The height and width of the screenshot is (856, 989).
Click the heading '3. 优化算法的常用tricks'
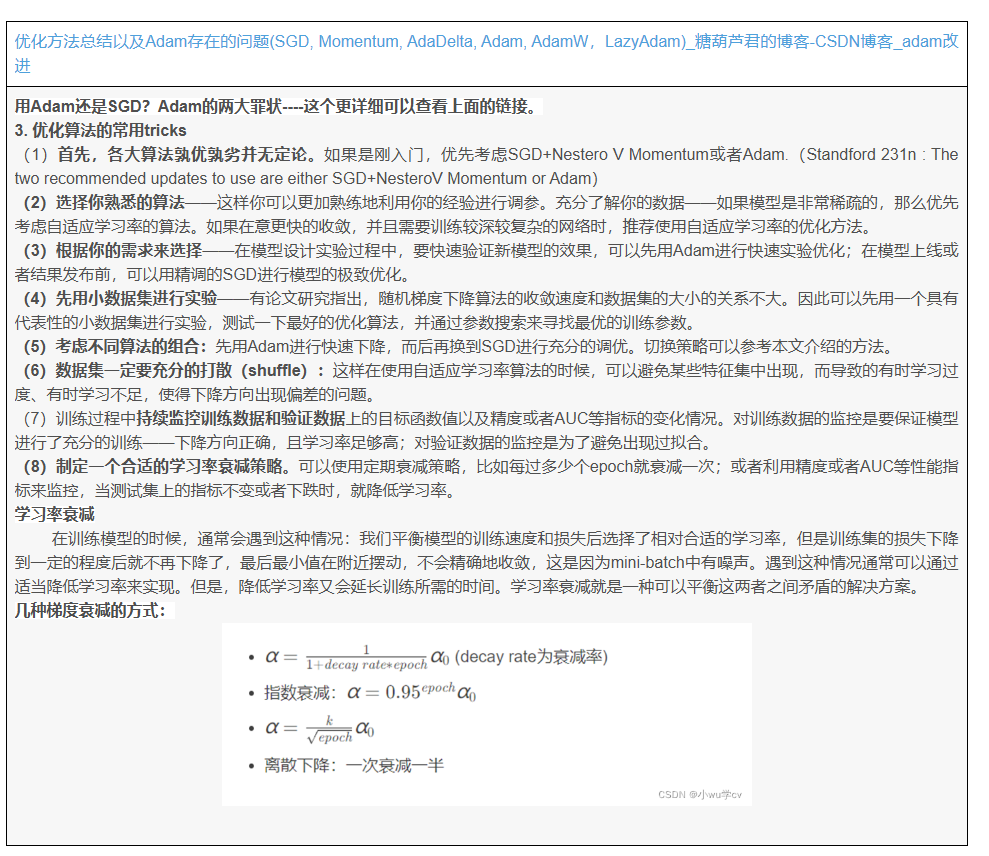click(100, 131)
